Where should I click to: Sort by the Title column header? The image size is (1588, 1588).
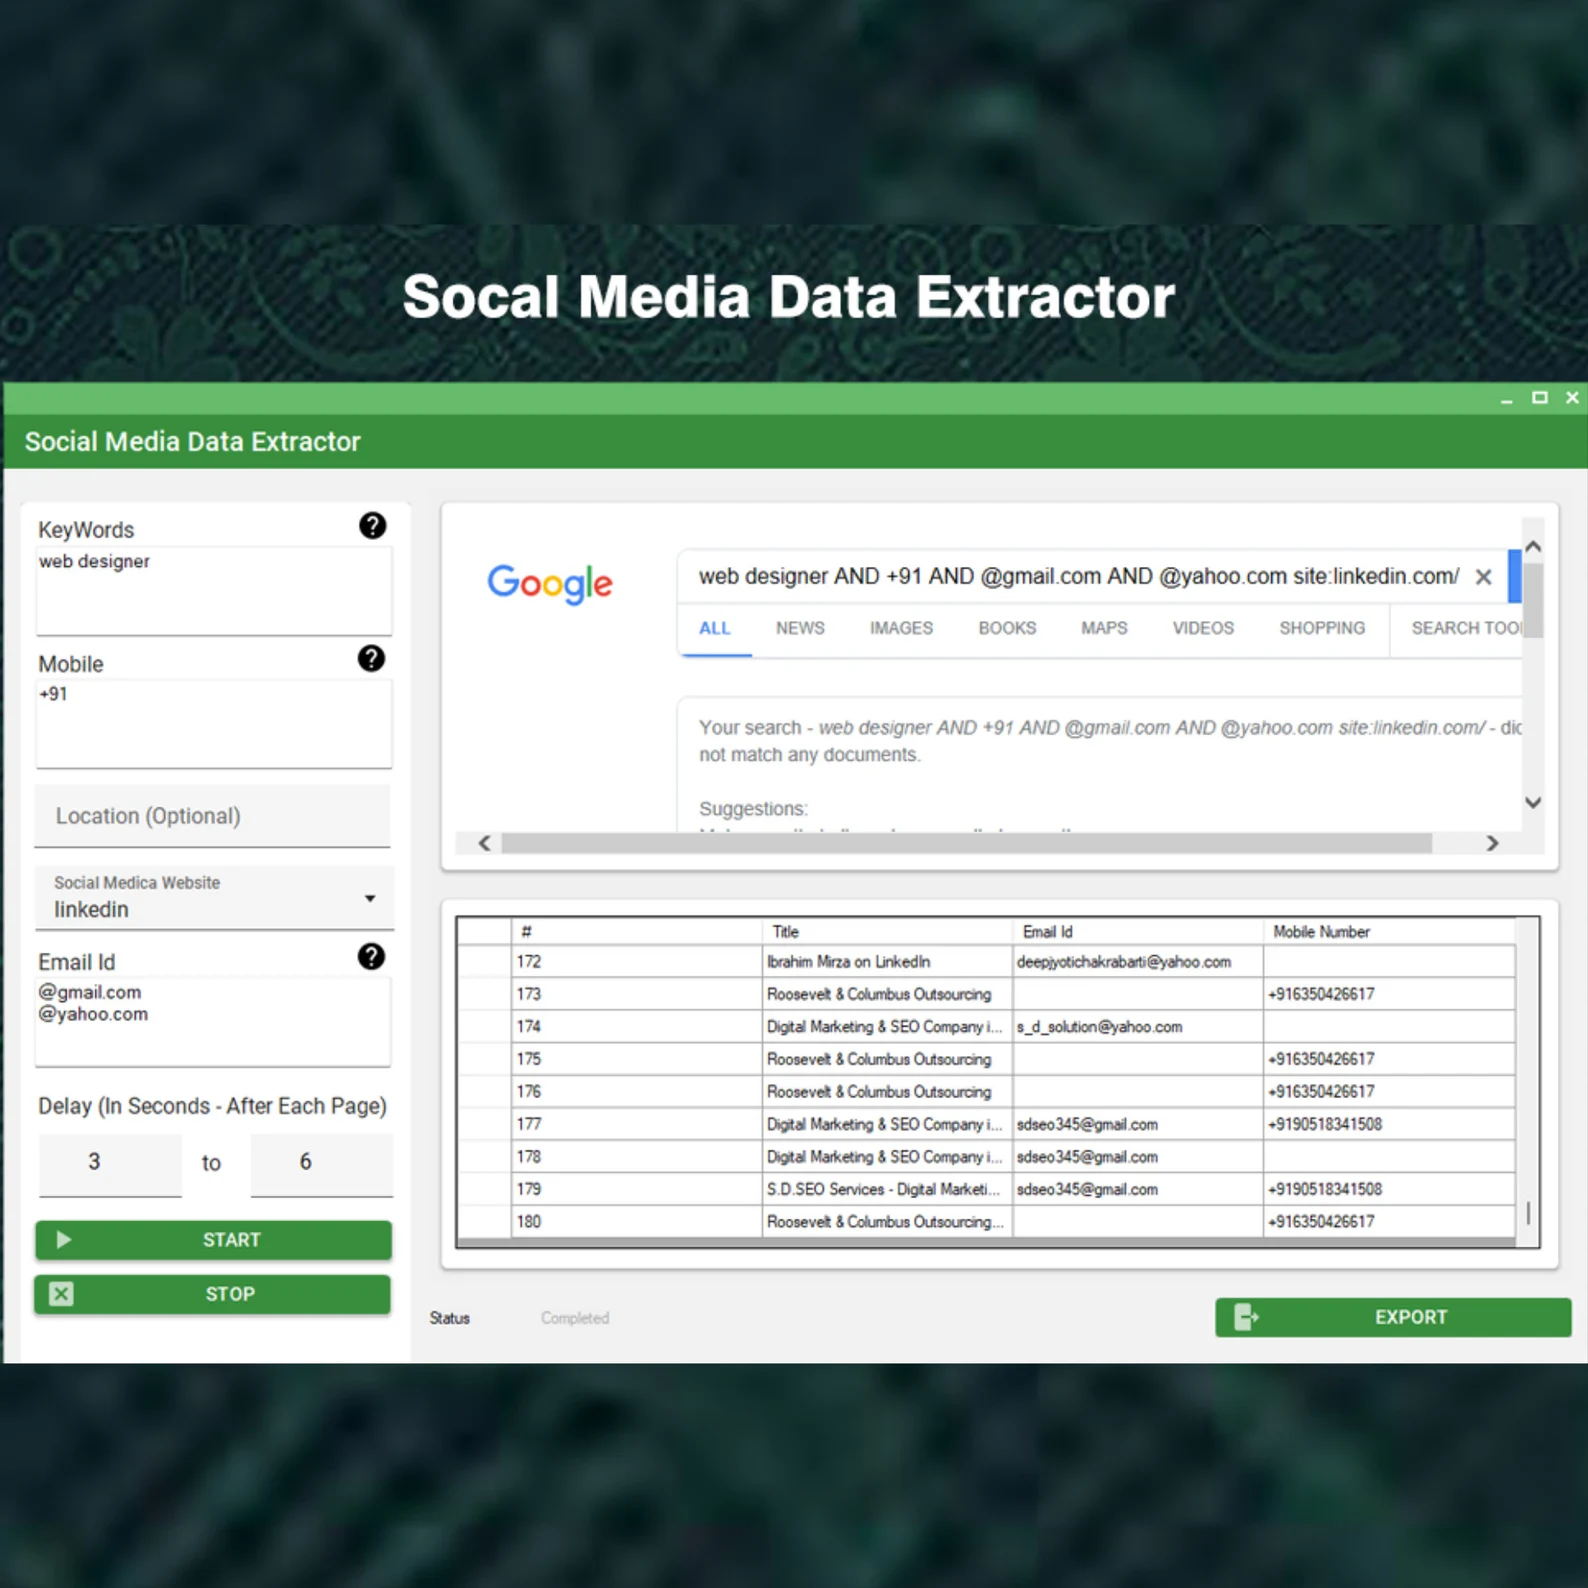[887, 931]
